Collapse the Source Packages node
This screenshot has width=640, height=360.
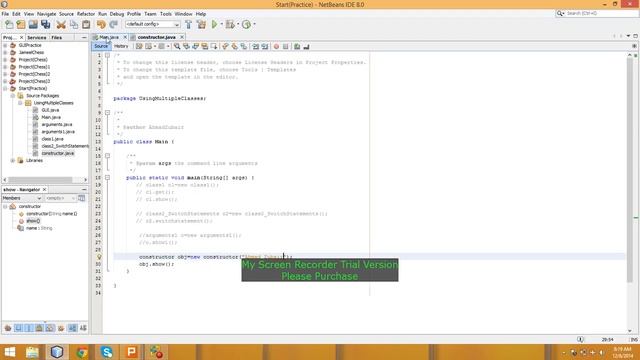tap(13, 96)
